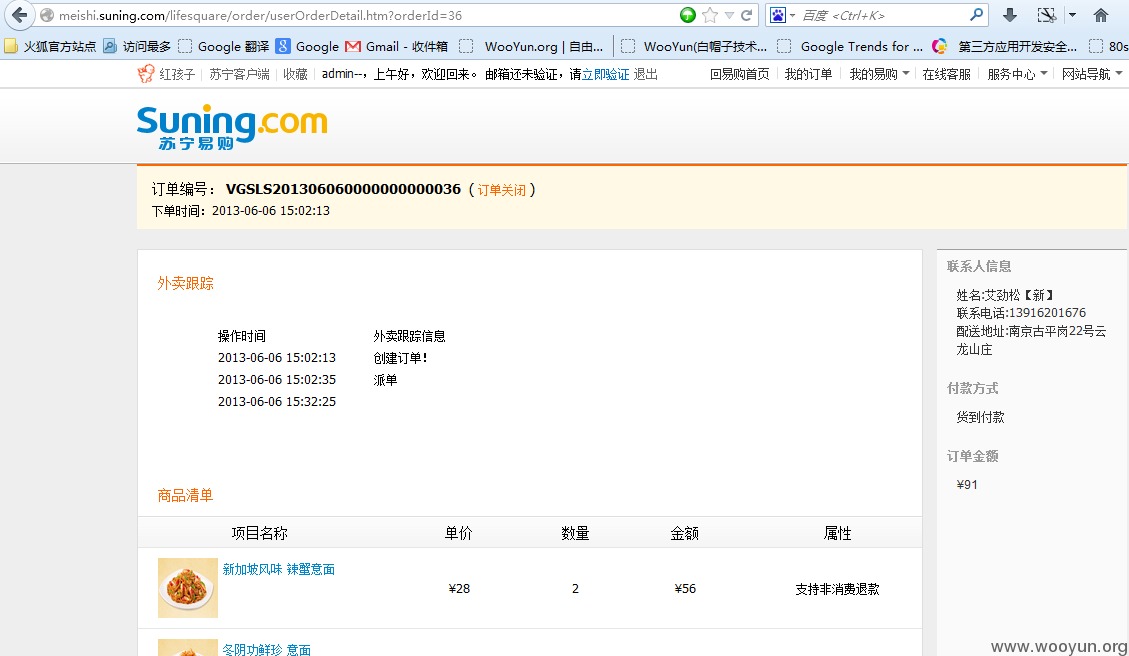Viewport: 1129px width, 656px height.
Task: Click the 单价 column header
Action: (459, 533)
